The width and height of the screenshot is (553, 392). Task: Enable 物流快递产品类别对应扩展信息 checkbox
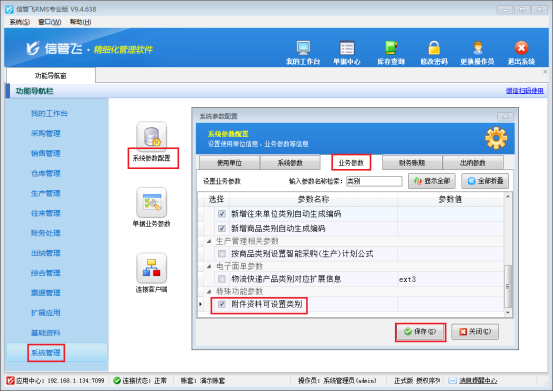[x=222, y=279]
